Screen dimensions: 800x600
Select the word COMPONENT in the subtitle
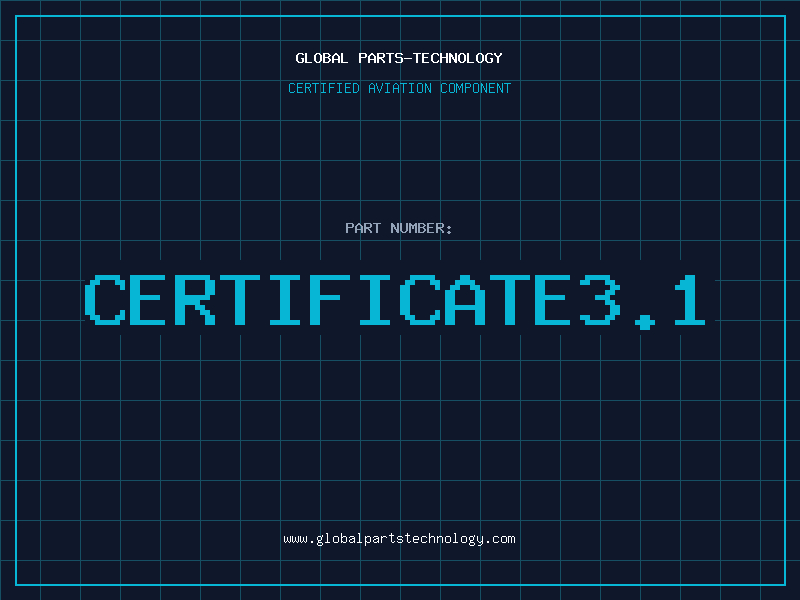pos(475,88)
